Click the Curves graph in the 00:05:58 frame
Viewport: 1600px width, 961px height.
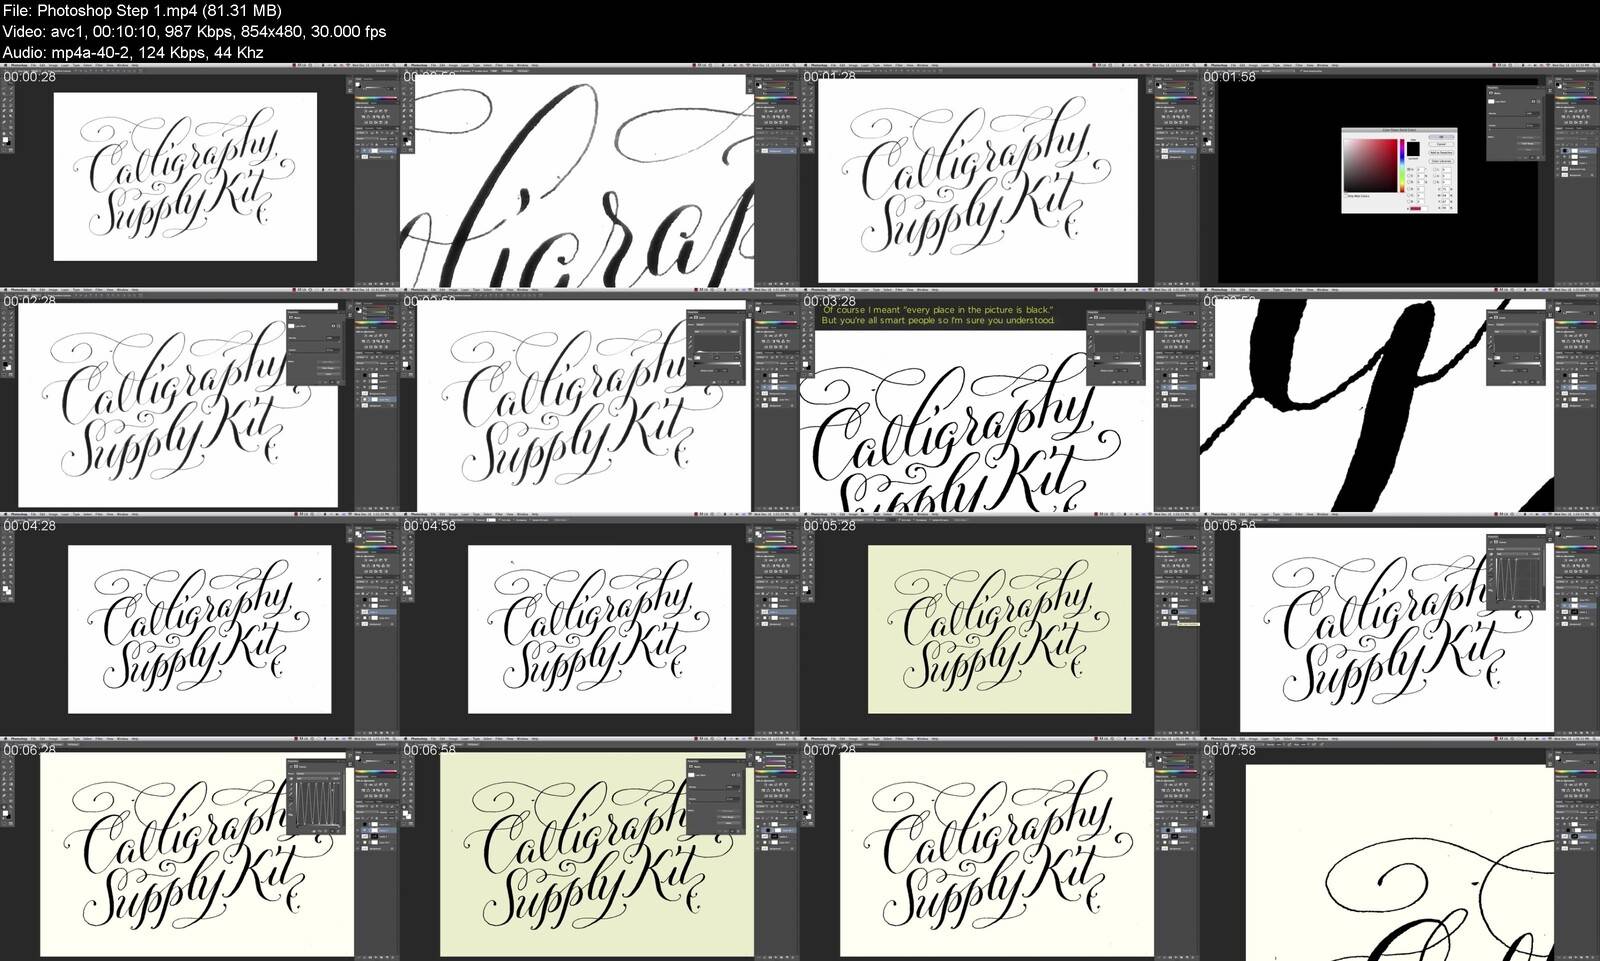point(1517,580)
